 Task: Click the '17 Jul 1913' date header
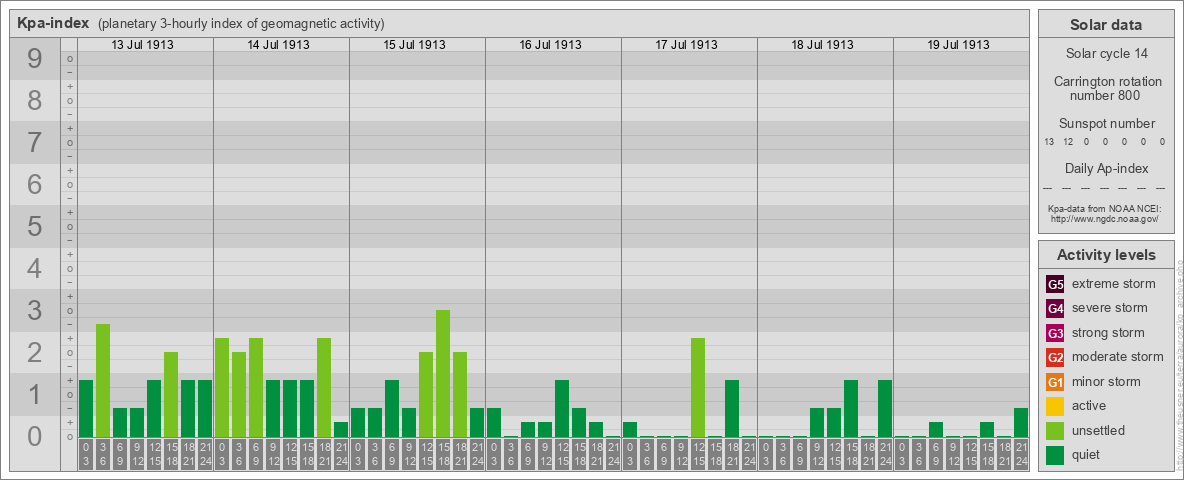tap(686, 45)
